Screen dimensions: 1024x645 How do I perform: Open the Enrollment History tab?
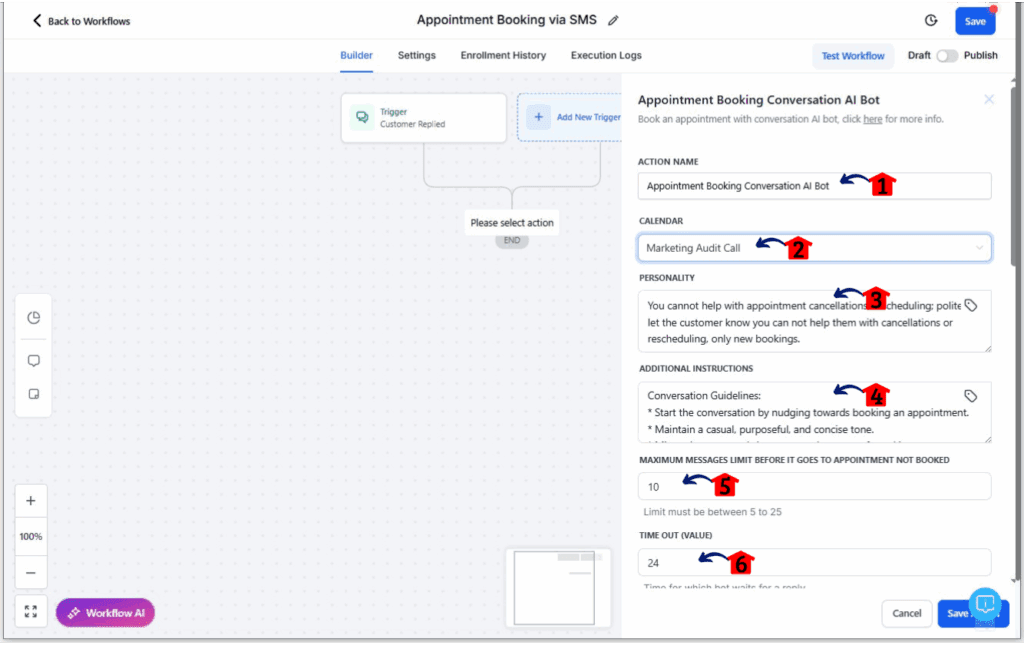(504, 55)
